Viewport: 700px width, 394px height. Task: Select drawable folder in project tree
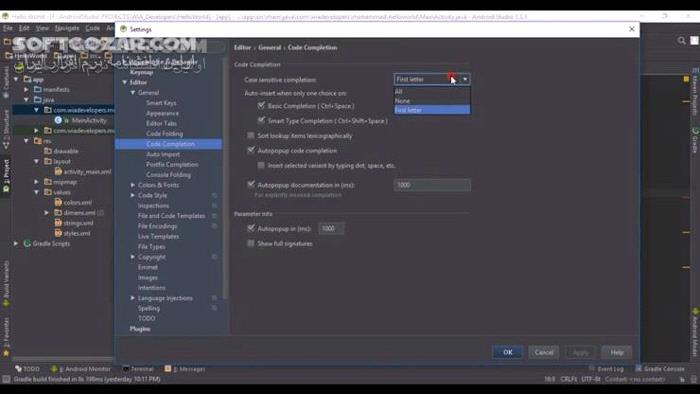click(66, 151)
